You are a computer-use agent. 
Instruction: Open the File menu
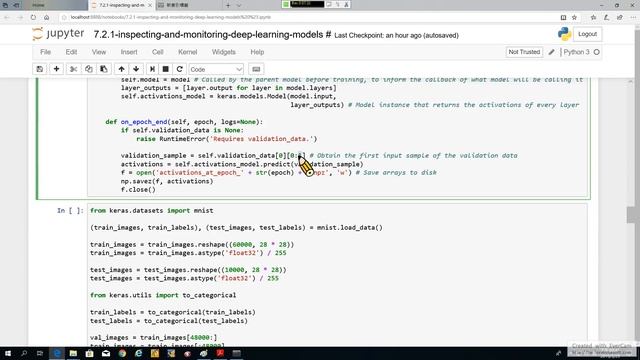click(x=45, y=52)
